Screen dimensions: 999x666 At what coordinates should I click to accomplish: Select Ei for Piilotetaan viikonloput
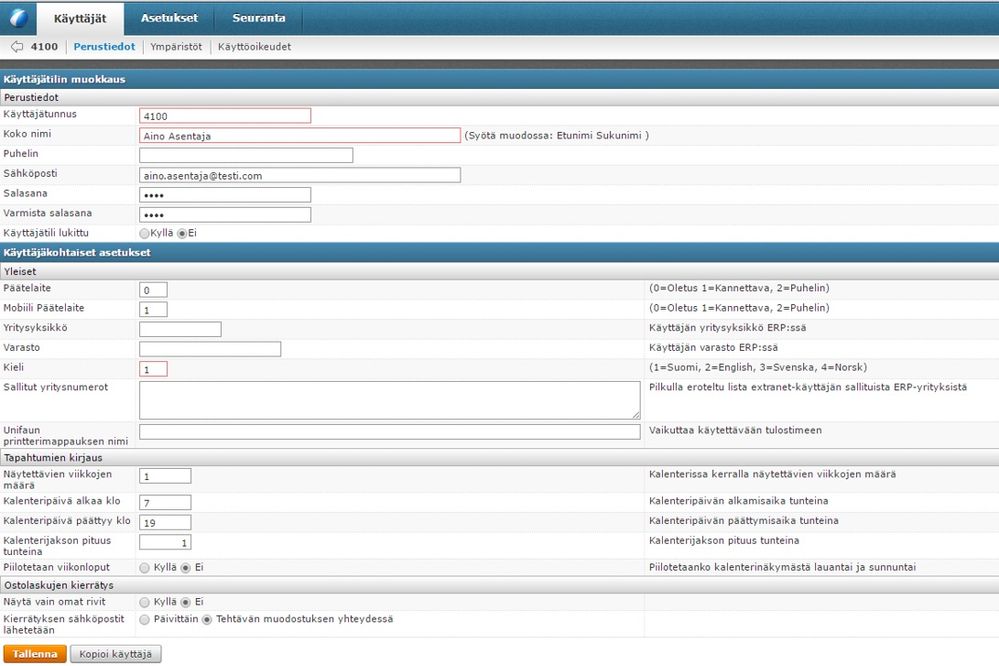[x=186, y=567]
